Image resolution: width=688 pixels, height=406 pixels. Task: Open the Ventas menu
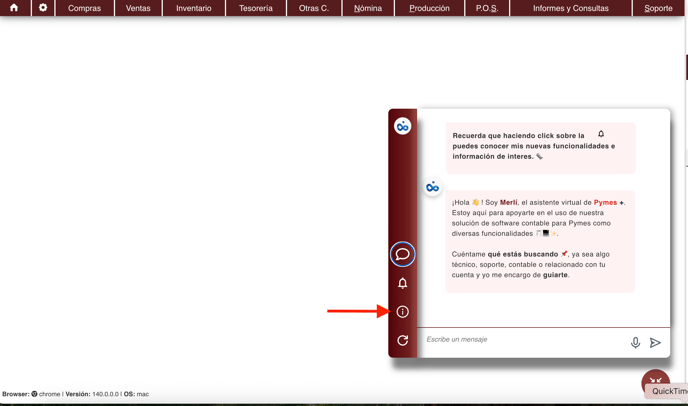pyautogui.click(x=138, y=8)
